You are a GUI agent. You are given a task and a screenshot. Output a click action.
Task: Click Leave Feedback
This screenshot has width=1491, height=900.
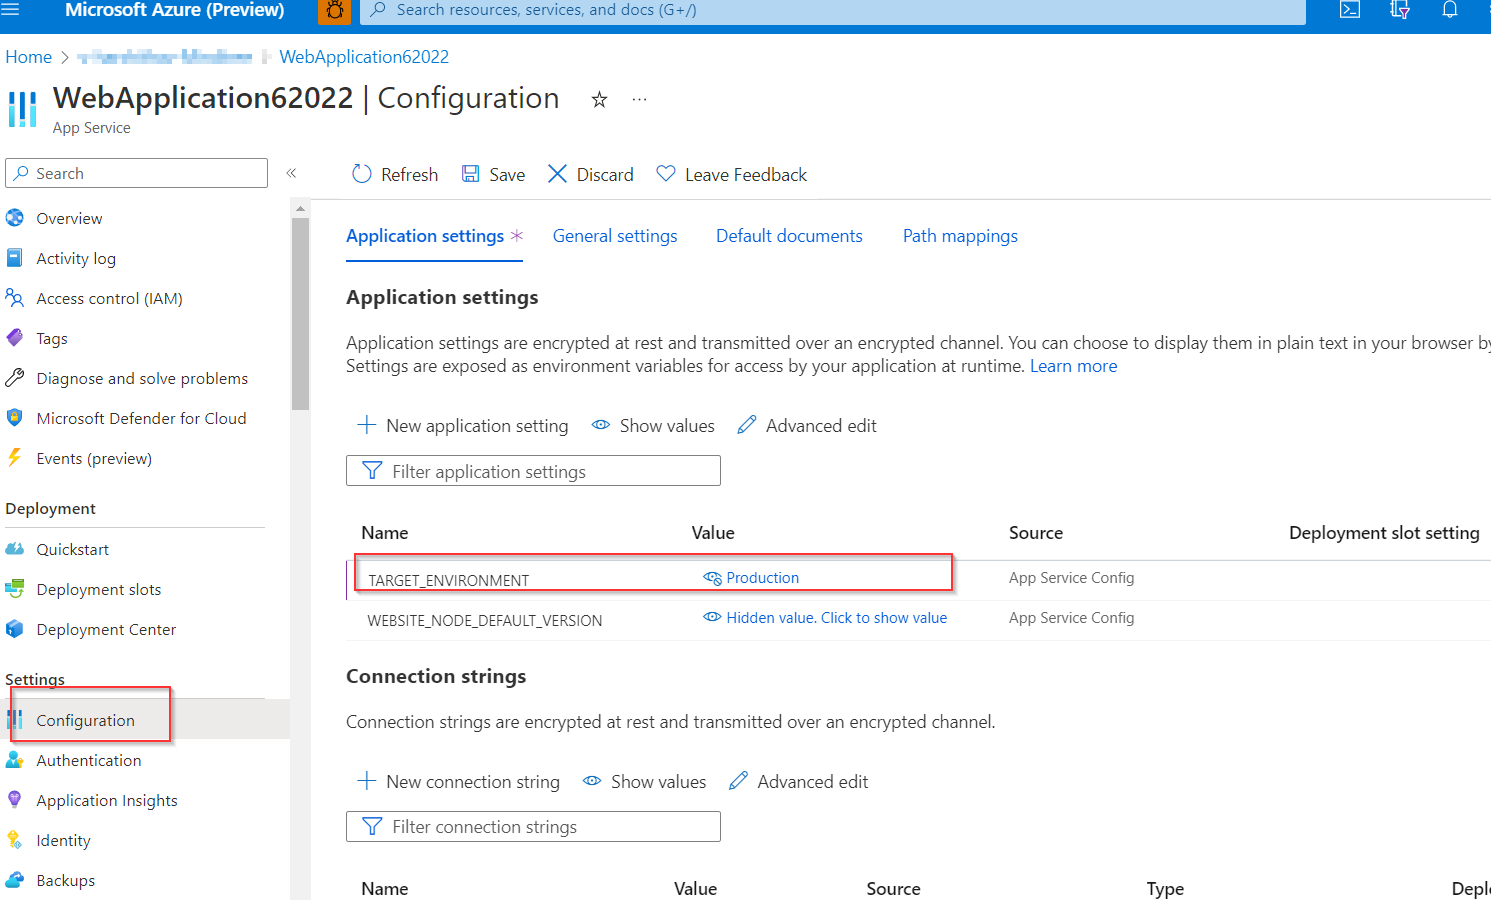pos(731,174)
